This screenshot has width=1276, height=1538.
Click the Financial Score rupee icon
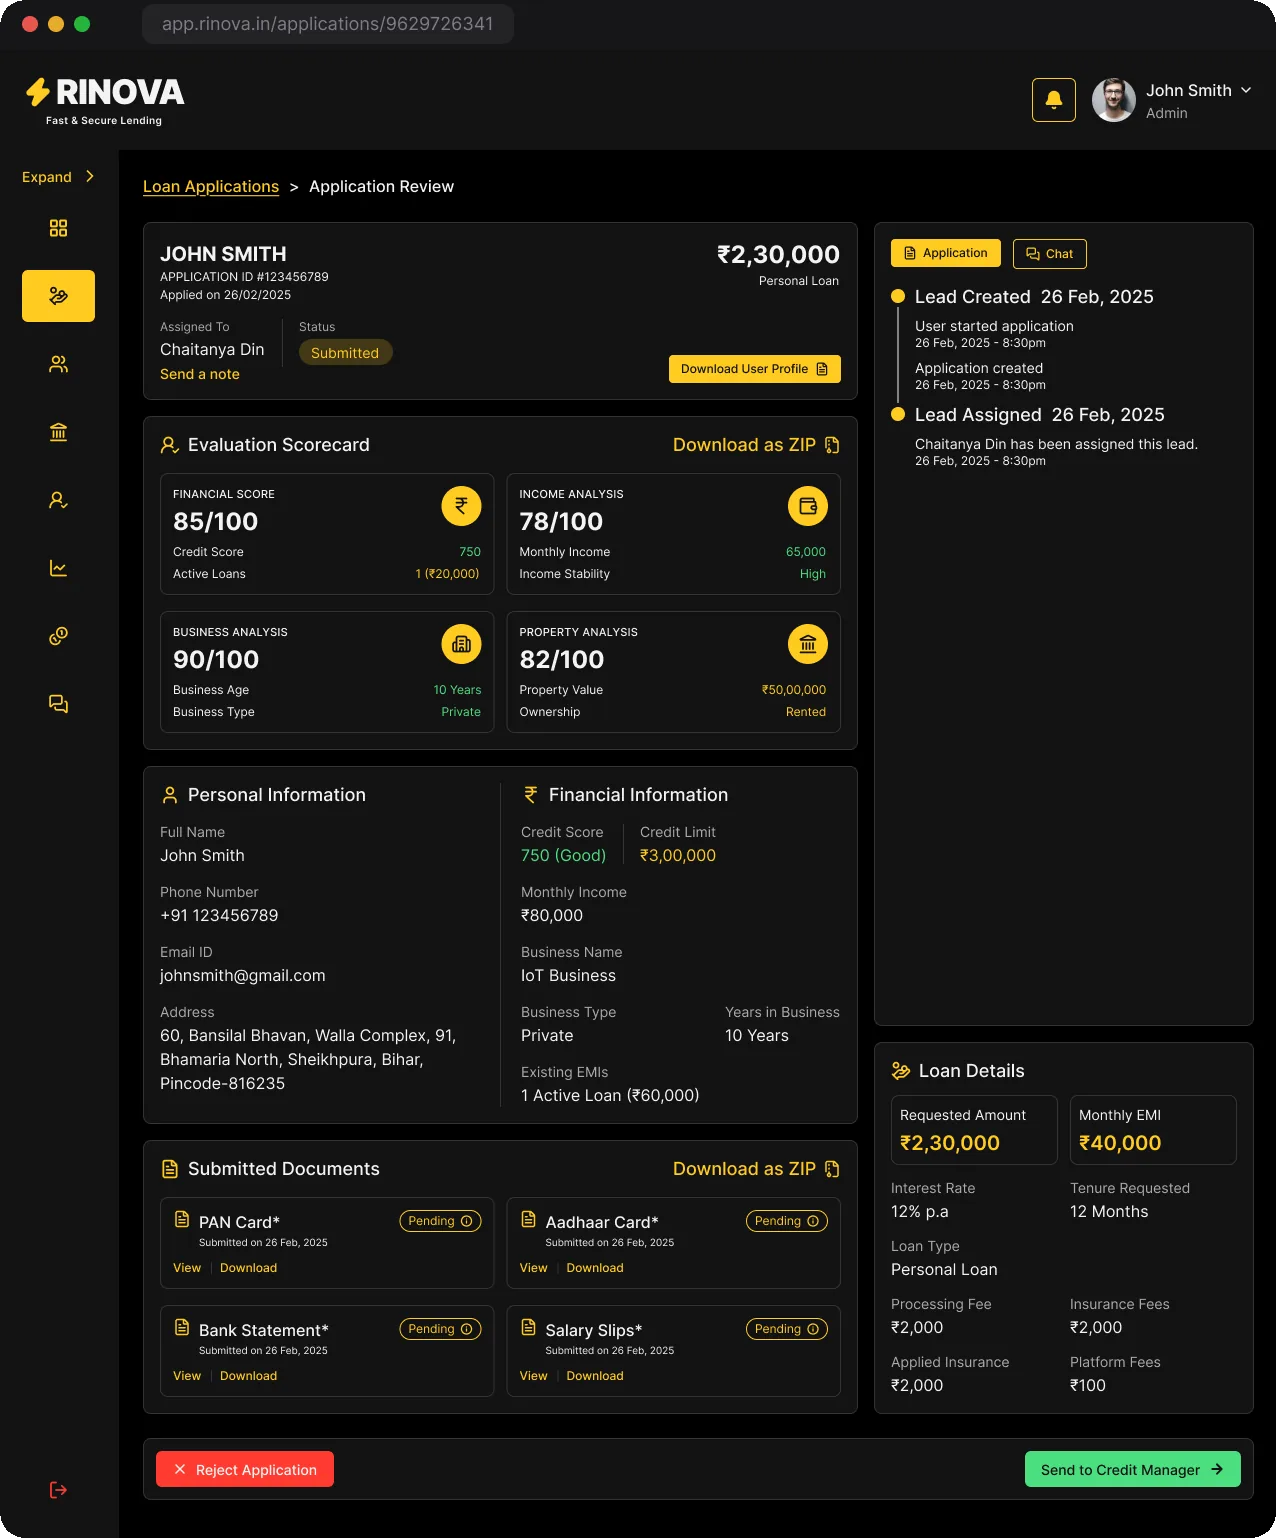[461, 506]
